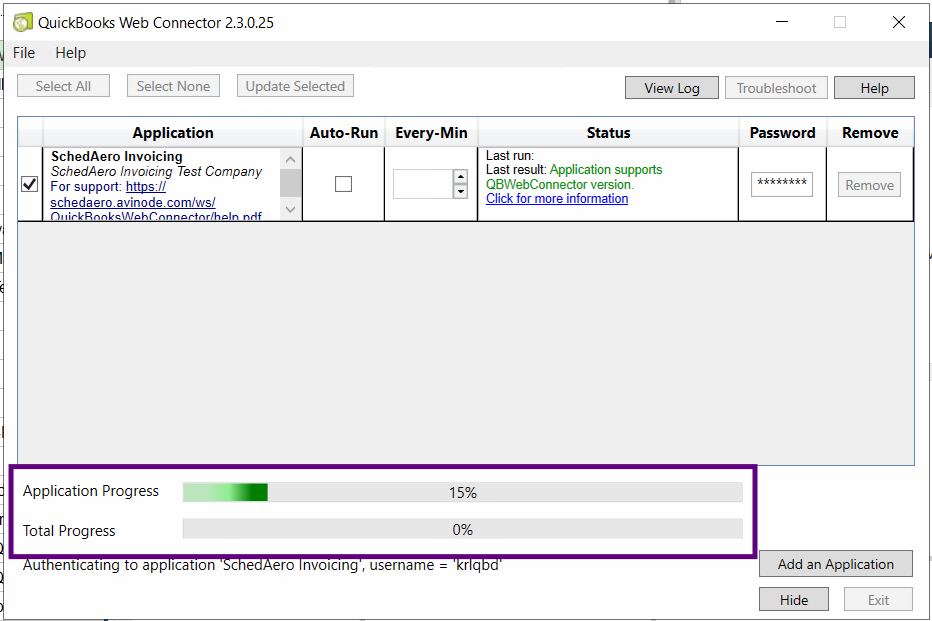Click the Hide button
932x621 pixels.
click(794, 600)
